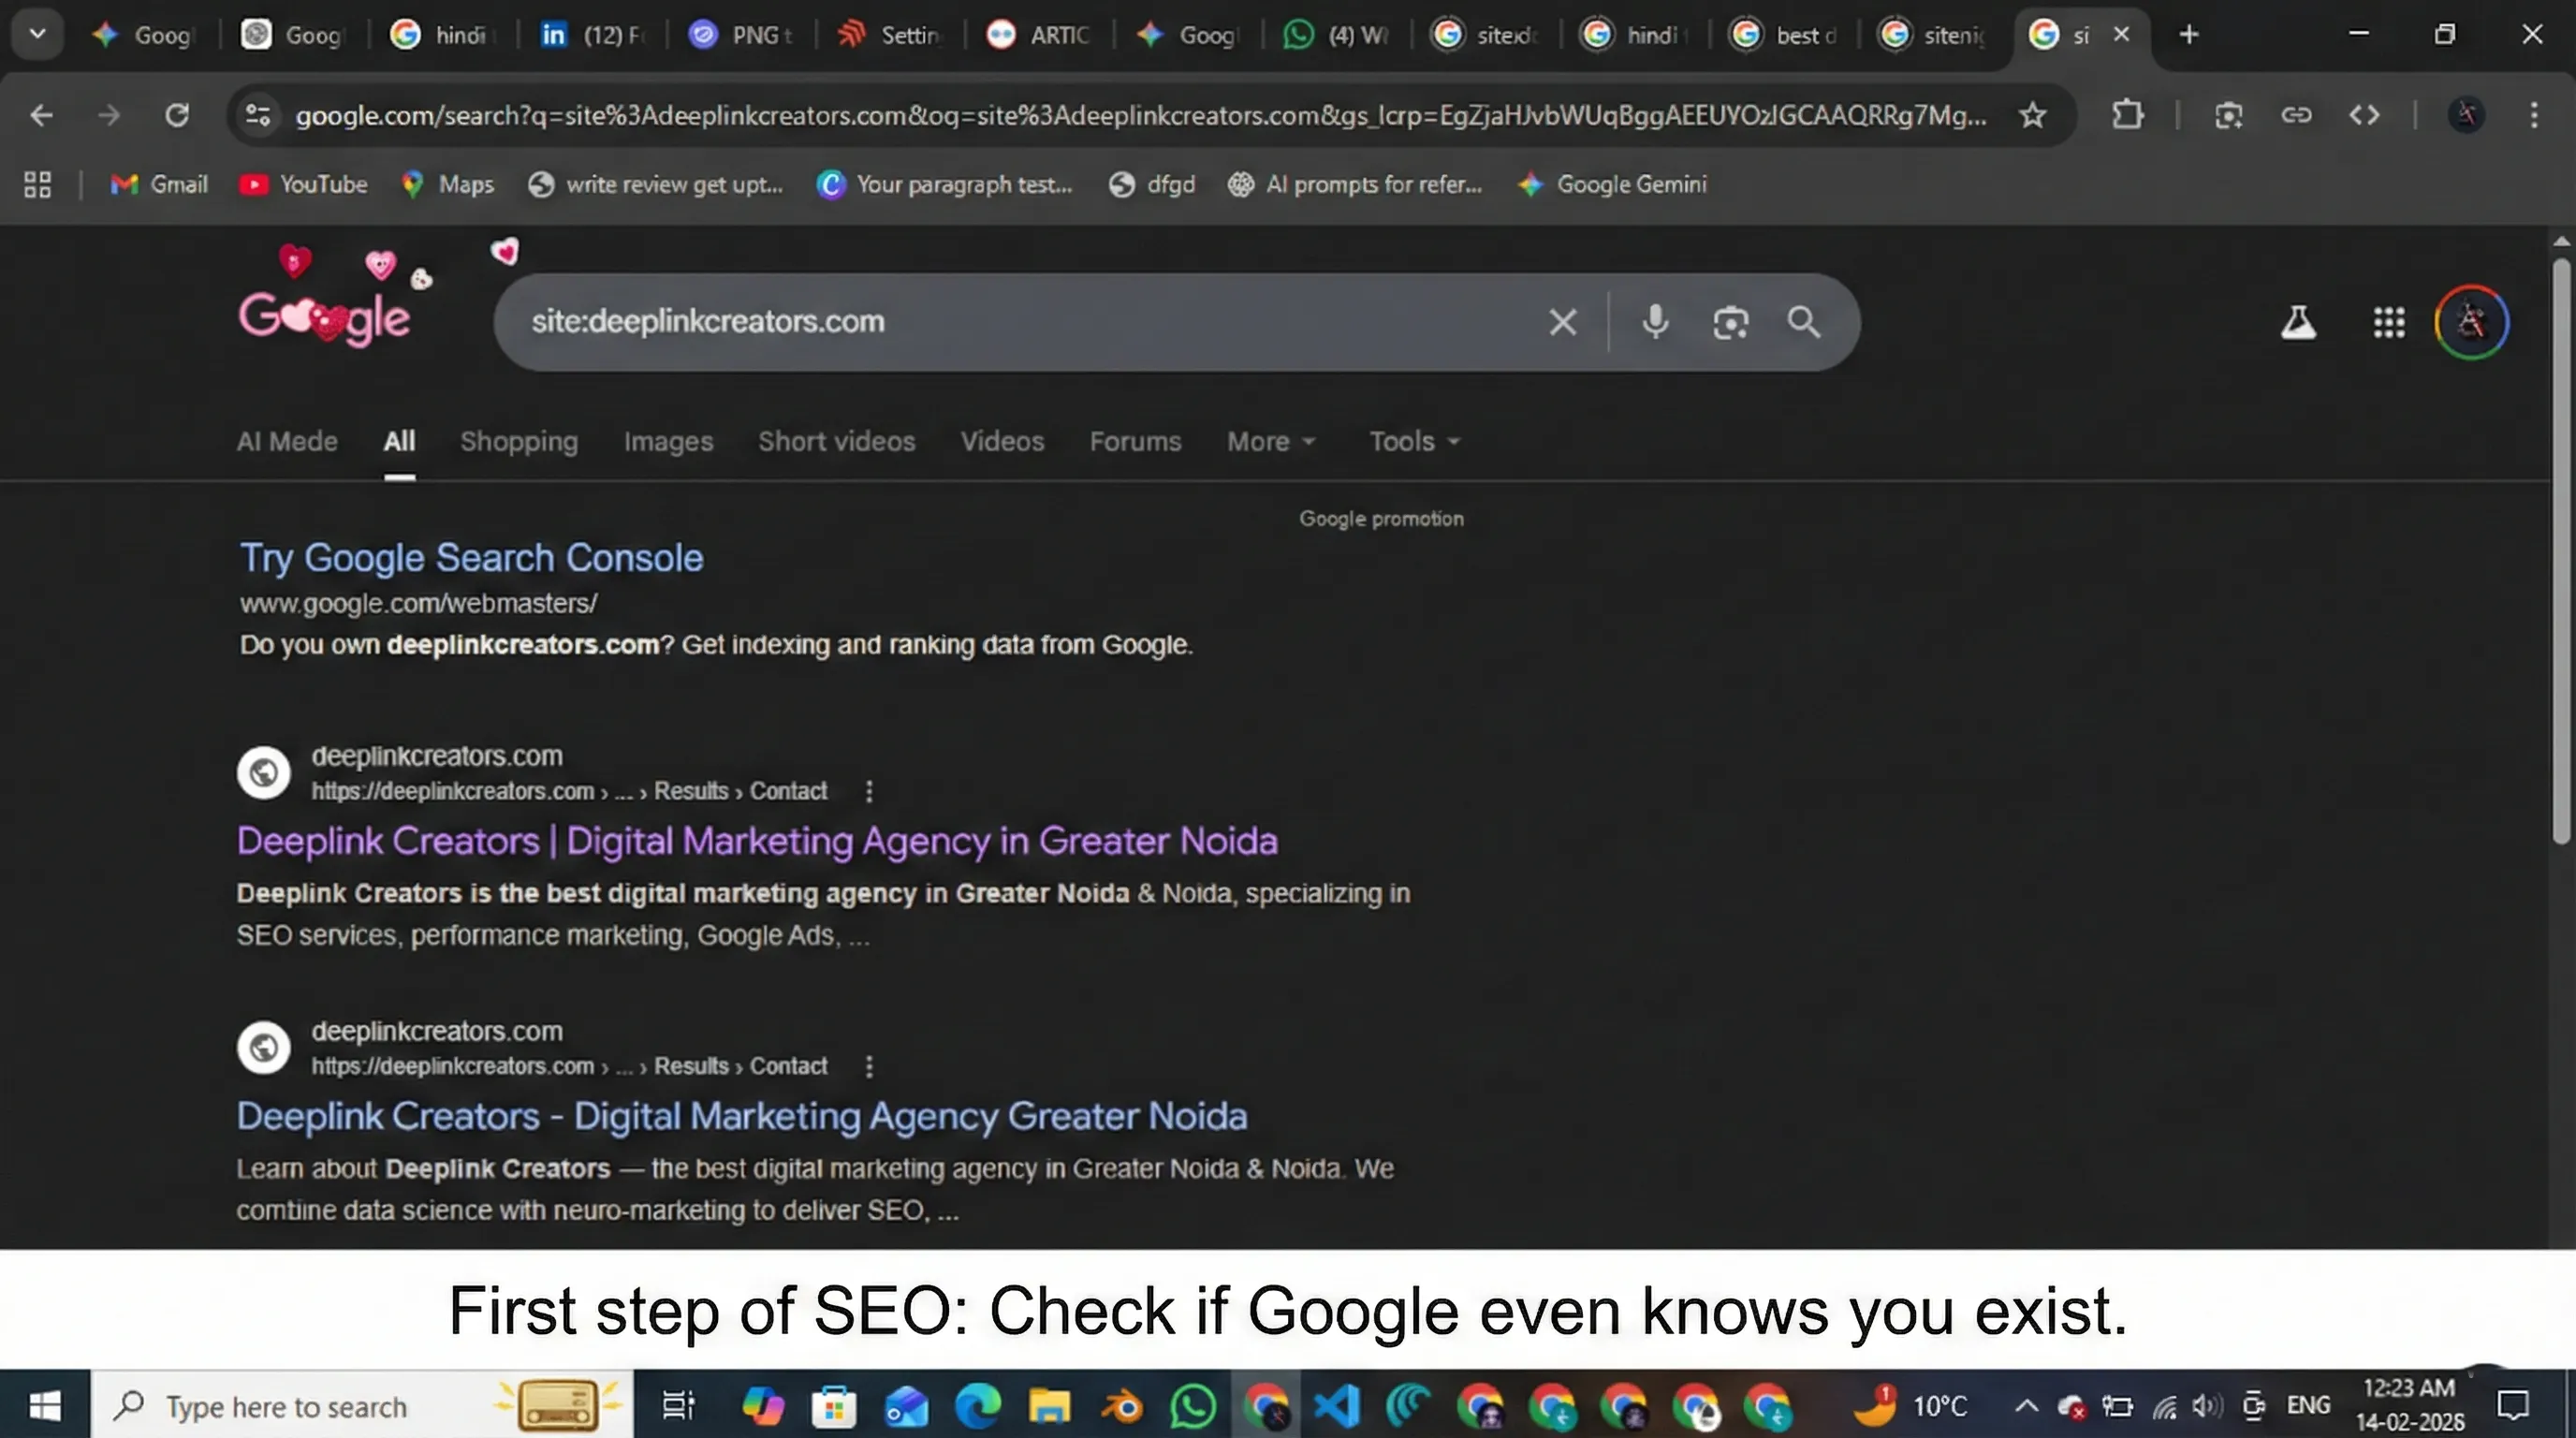
Task: Click the voice search microphone icon
Action: coord(1655,322)
